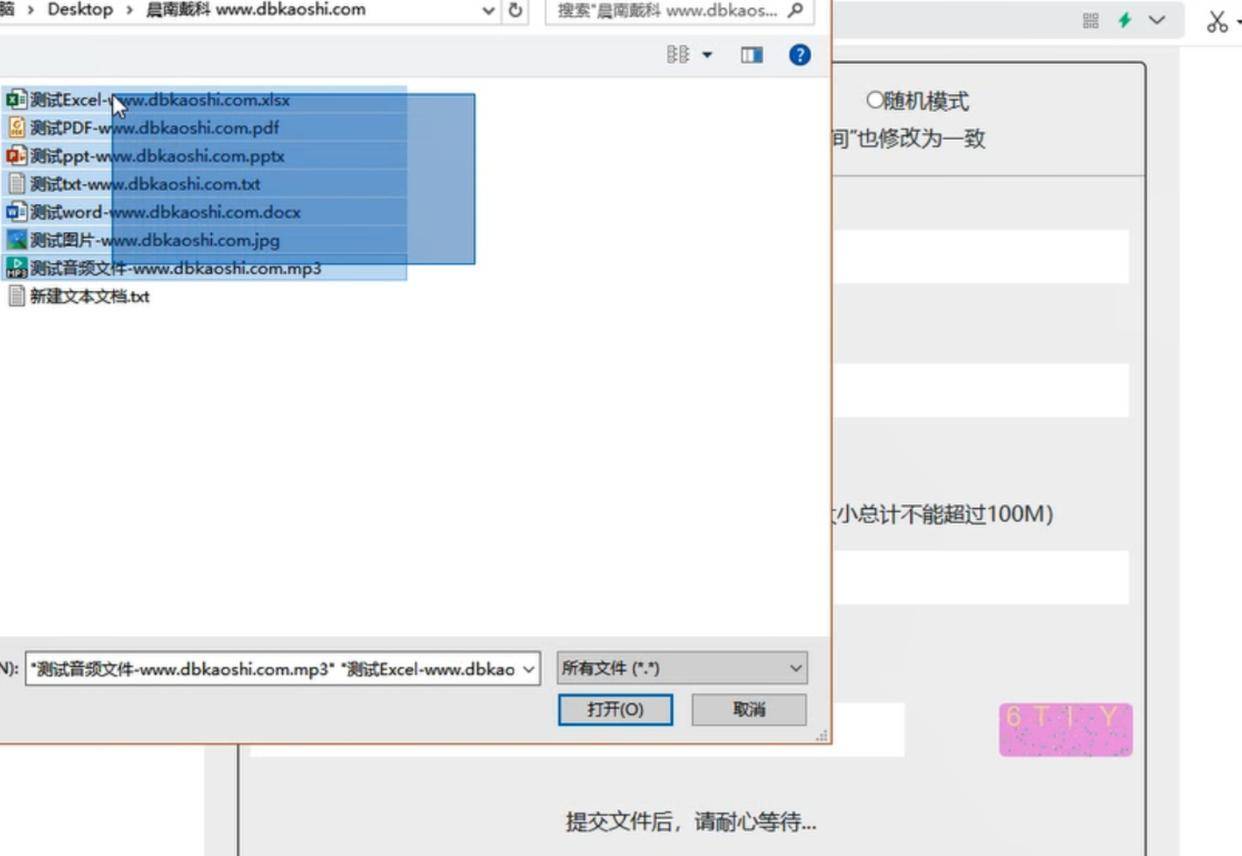
Task: Click the search magnifier icon
Action: 795,11
